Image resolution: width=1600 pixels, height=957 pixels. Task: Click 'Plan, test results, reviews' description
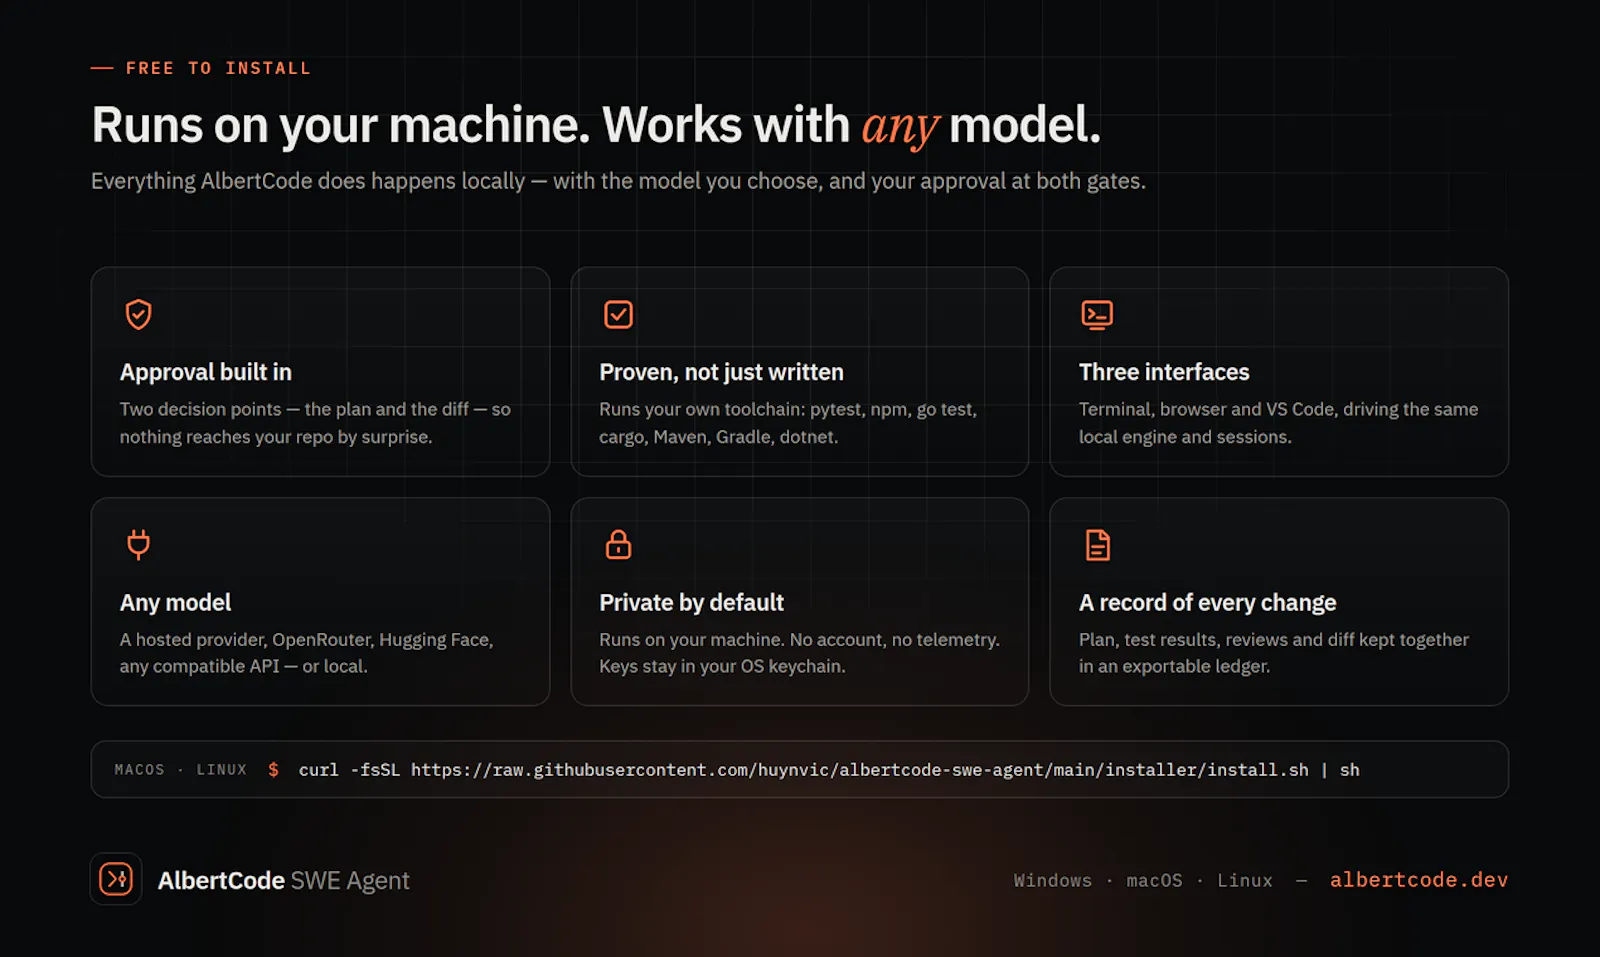click(x=1273, y=653)
